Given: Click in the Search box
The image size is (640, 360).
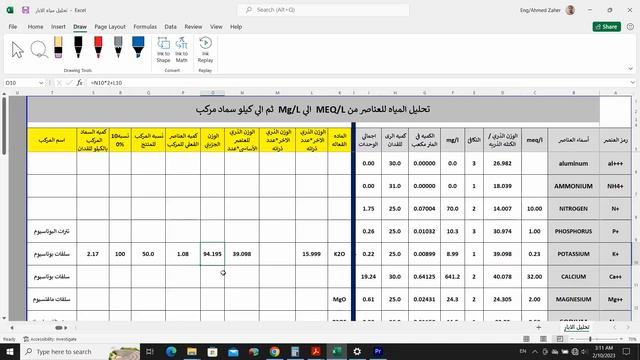Looking at the screenshot, I should (x=323, y=10).
